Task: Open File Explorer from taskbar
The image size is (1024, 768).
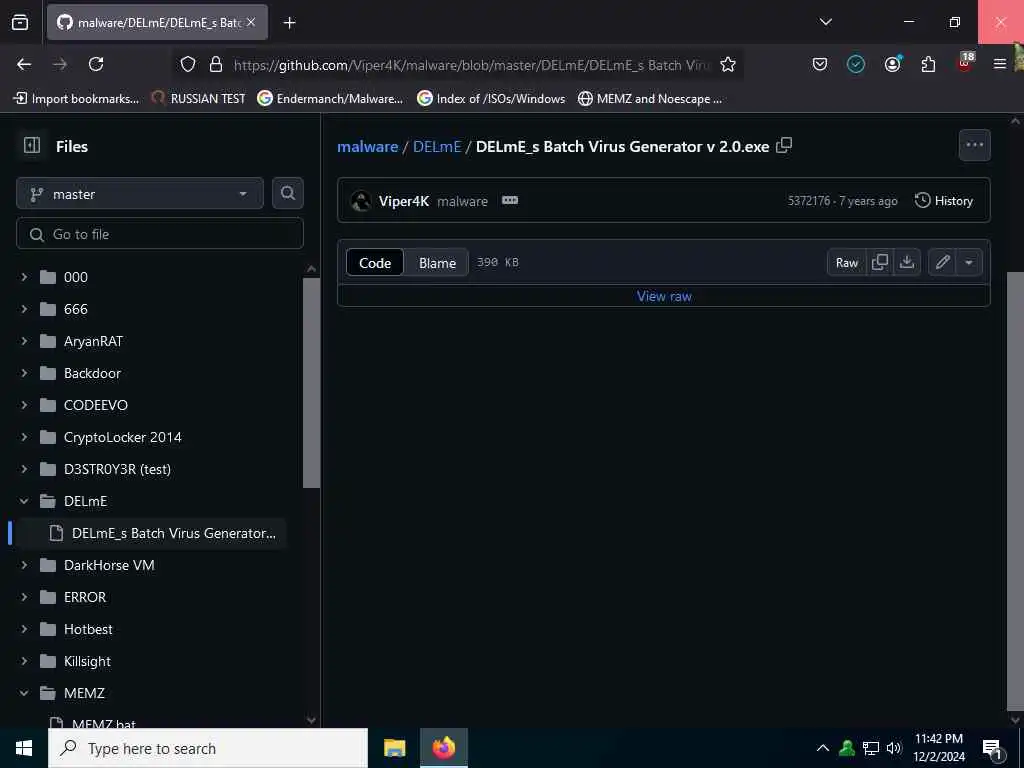Action: click(x=394, y=748)
